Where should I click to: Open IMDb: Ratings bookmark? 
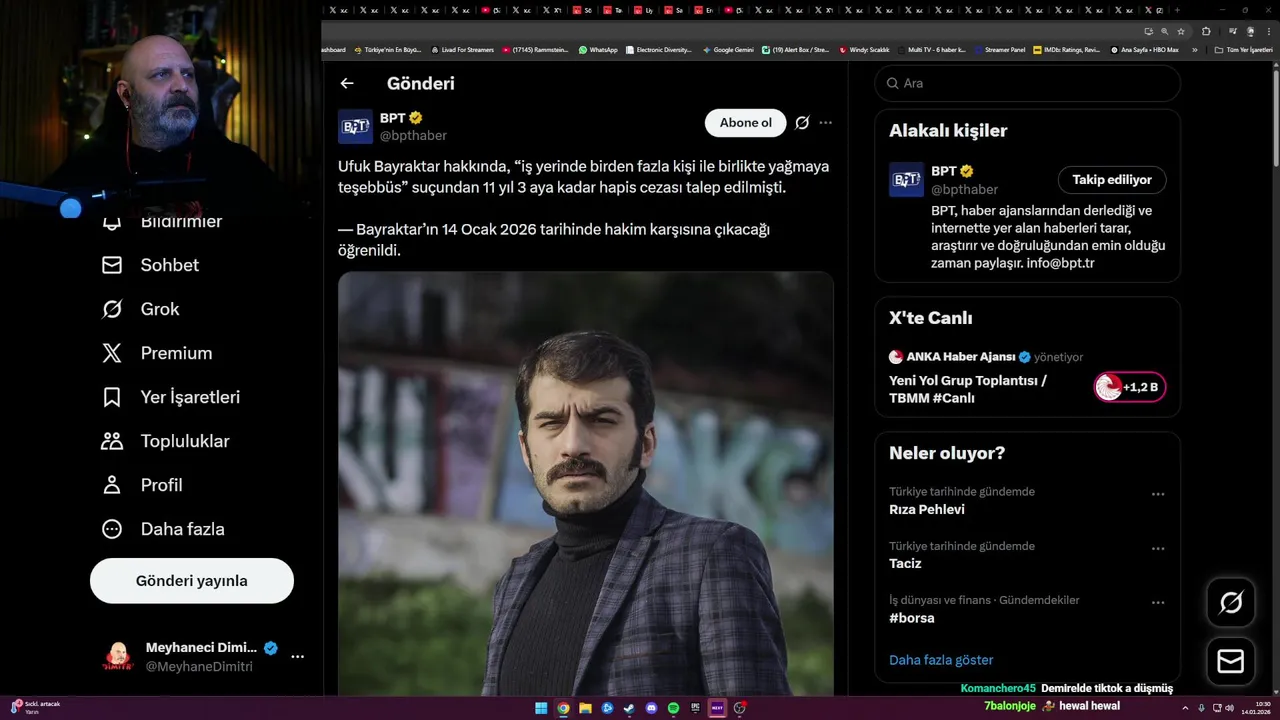pos(1067,49)
